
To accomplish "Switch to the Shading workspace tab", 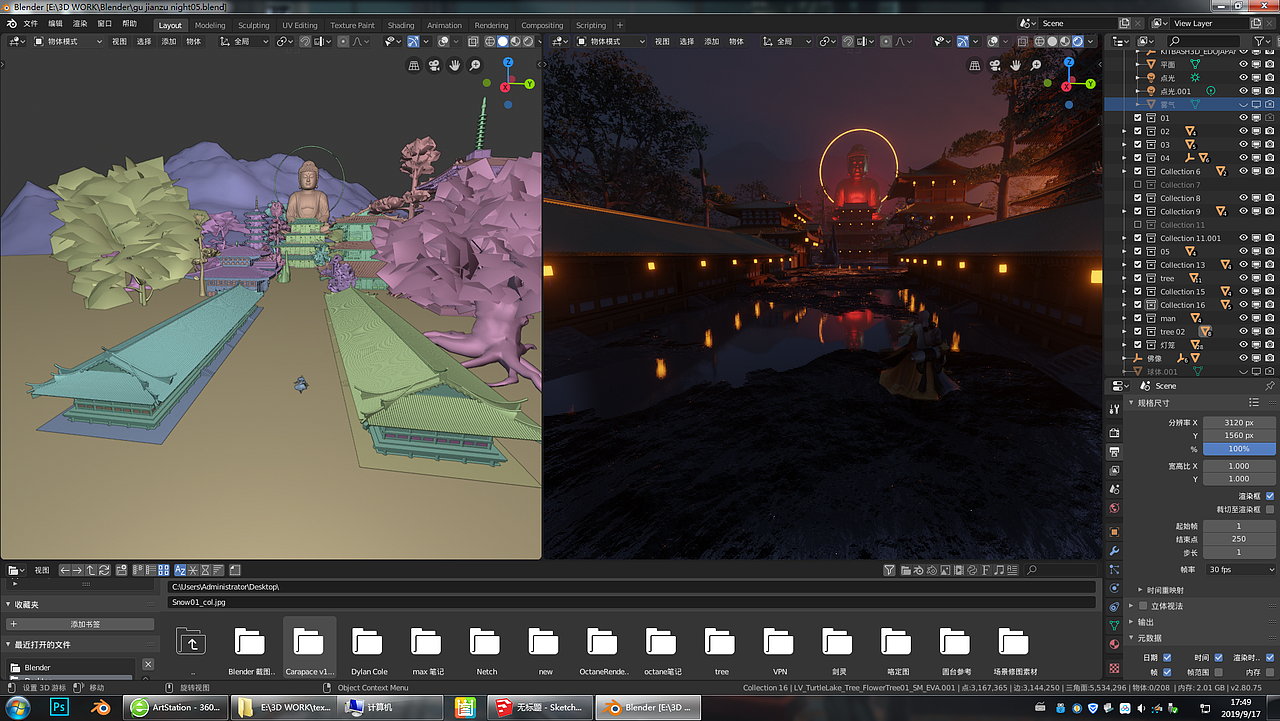I will [401, 25].
